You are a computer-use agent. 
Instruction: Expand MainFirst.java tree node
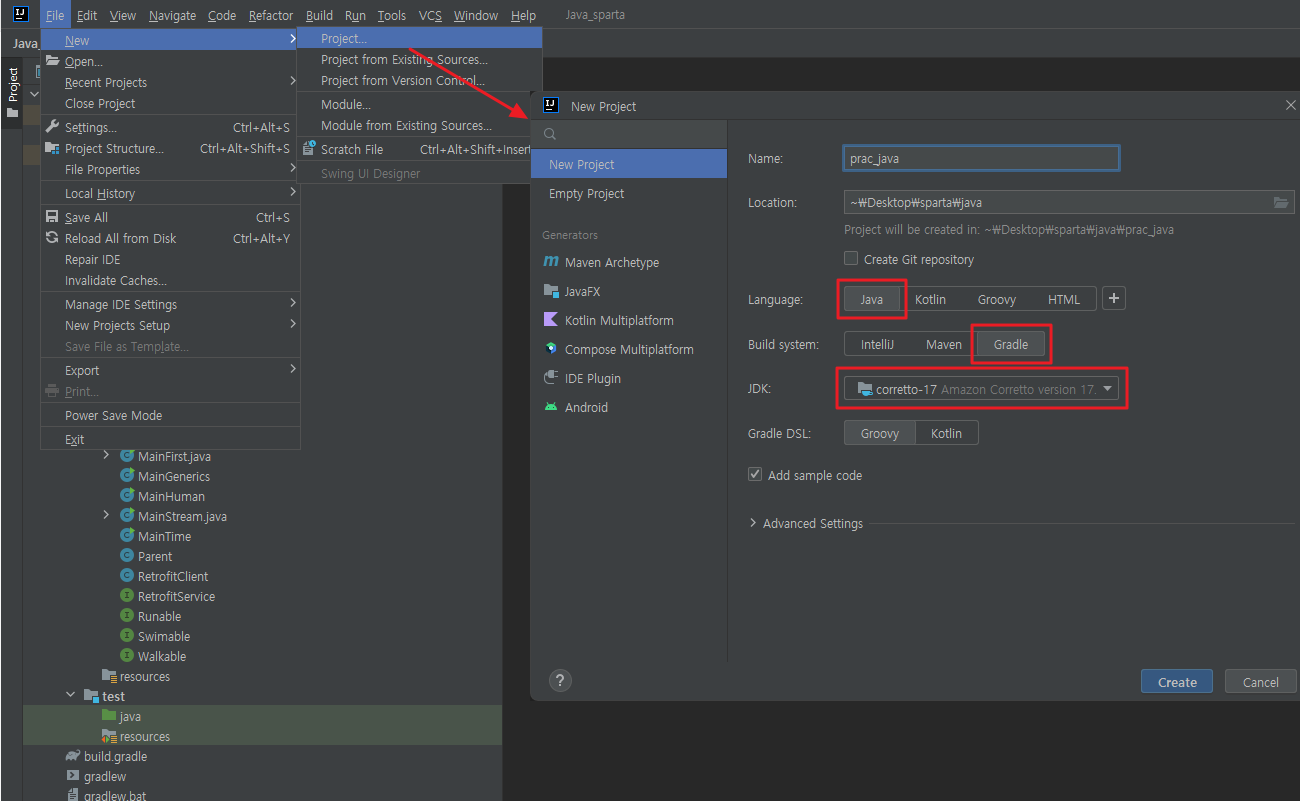[107, 455]
